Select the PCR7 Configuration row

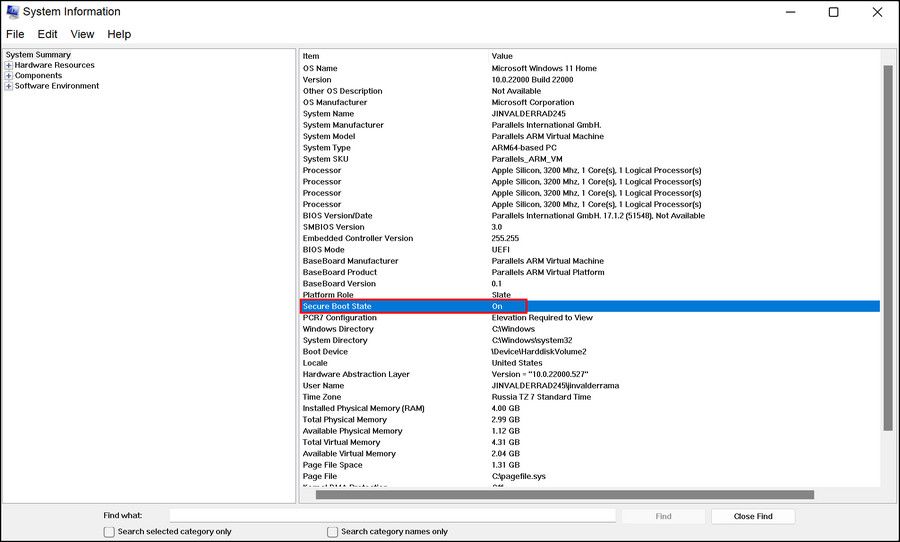(x=590, y=318)
